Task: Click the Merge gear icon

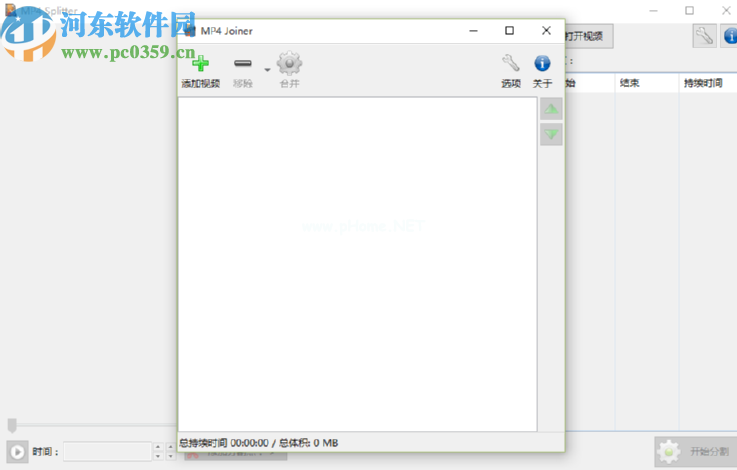Action: 289,63
